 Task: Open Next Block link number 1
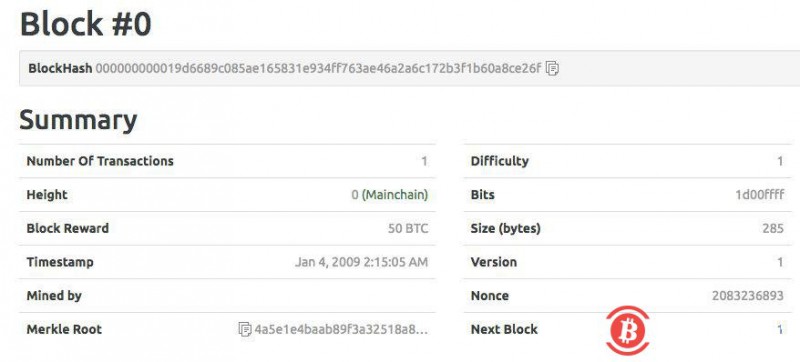click(780, 329)
